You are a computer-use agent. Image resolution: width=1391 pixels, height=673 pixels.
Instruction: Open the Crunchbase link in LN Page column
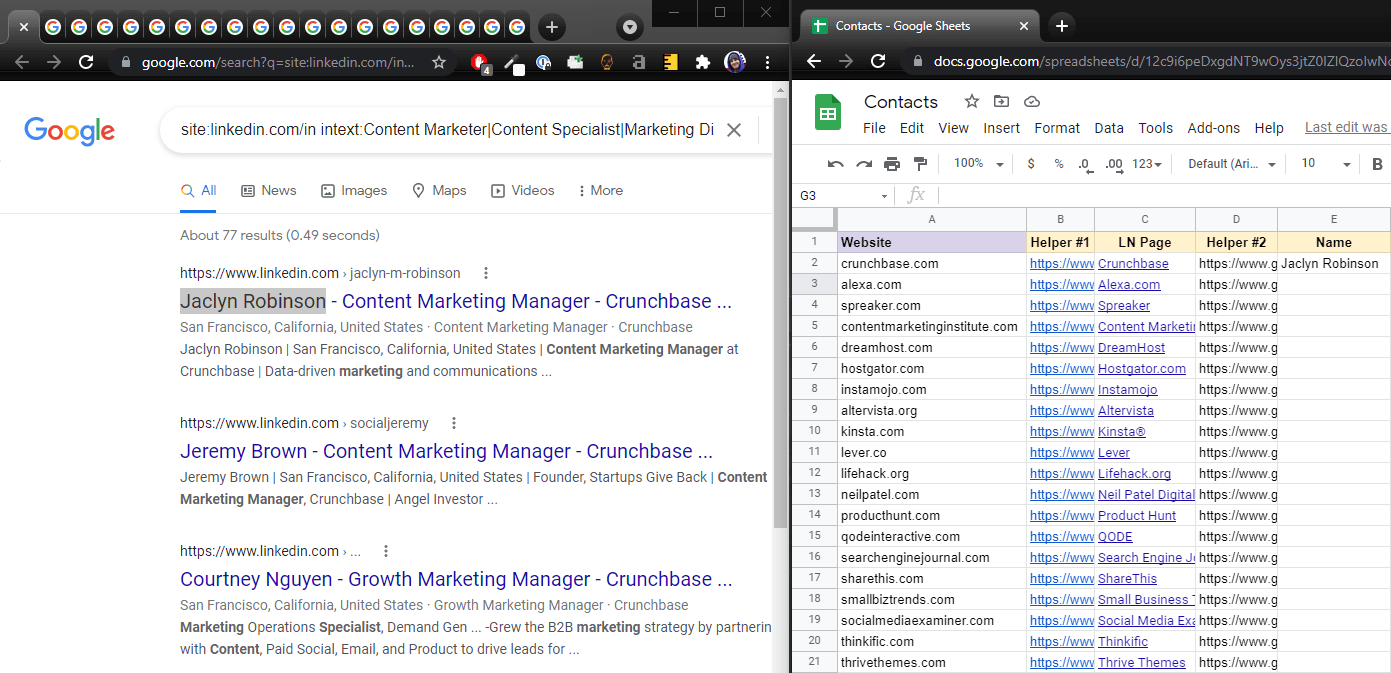pos(1133,264)
